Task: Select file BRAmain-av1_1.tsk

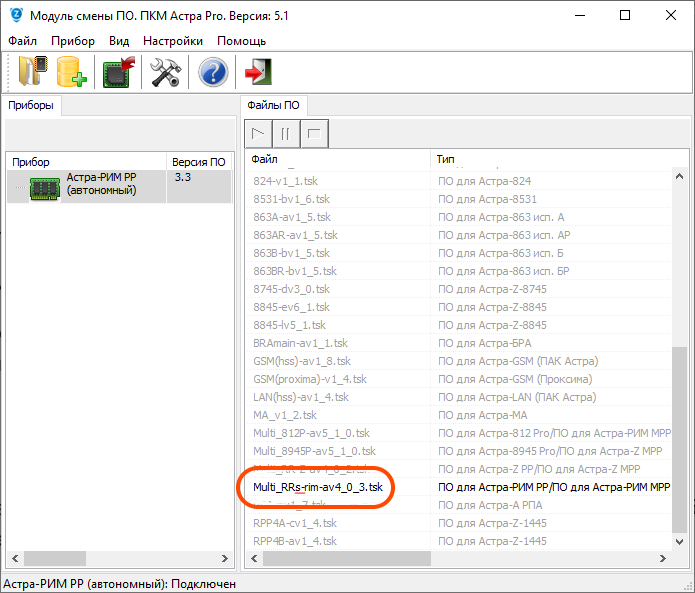Action: tap(300, 343)
